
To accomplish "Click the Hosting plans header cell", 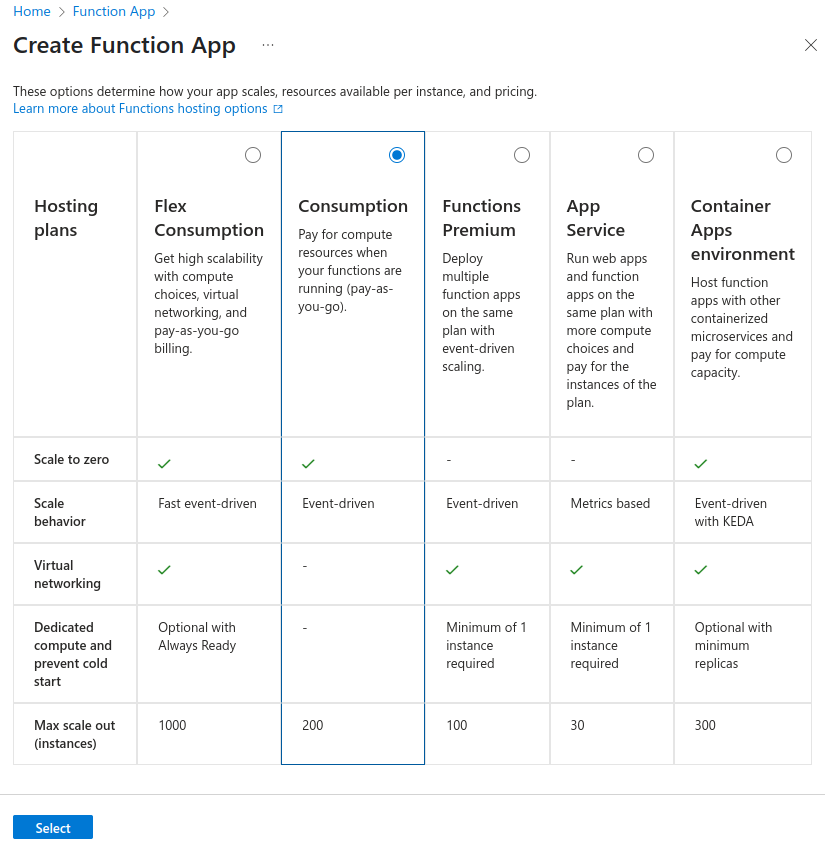I will coord(65,217).
